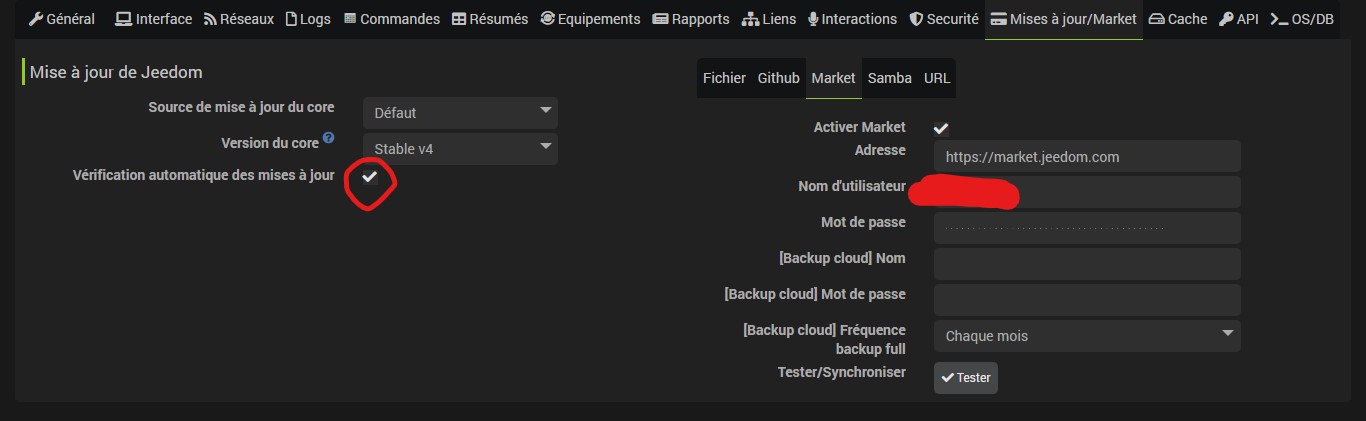Select the Samba tab
The width and height of the screenshot is (1366, 421).
click(889, 78)
